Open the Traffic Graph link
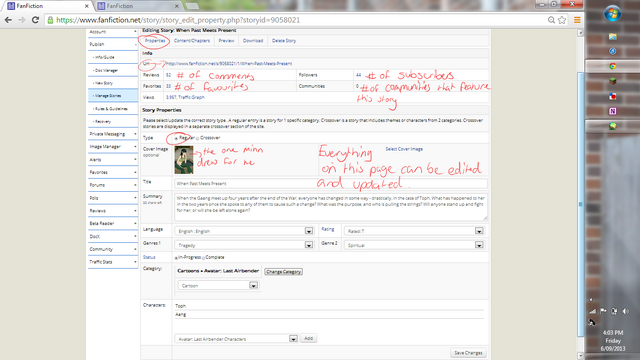The height and width of the screenshot is (360, 640). (191, 97)
